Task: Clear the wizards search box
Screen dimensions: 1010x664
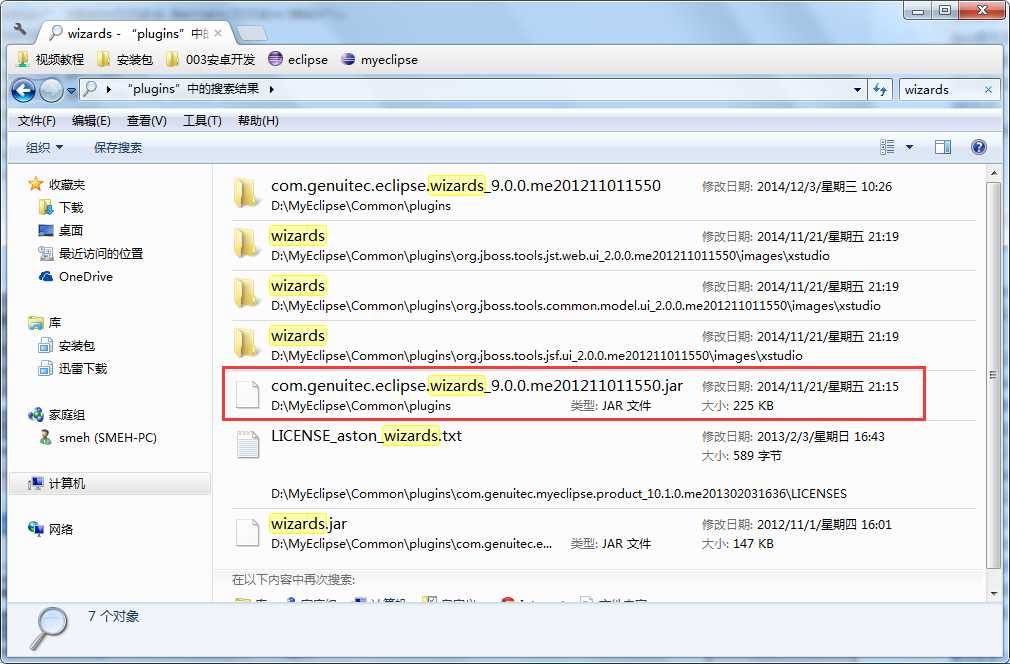Action: point(986,90)
